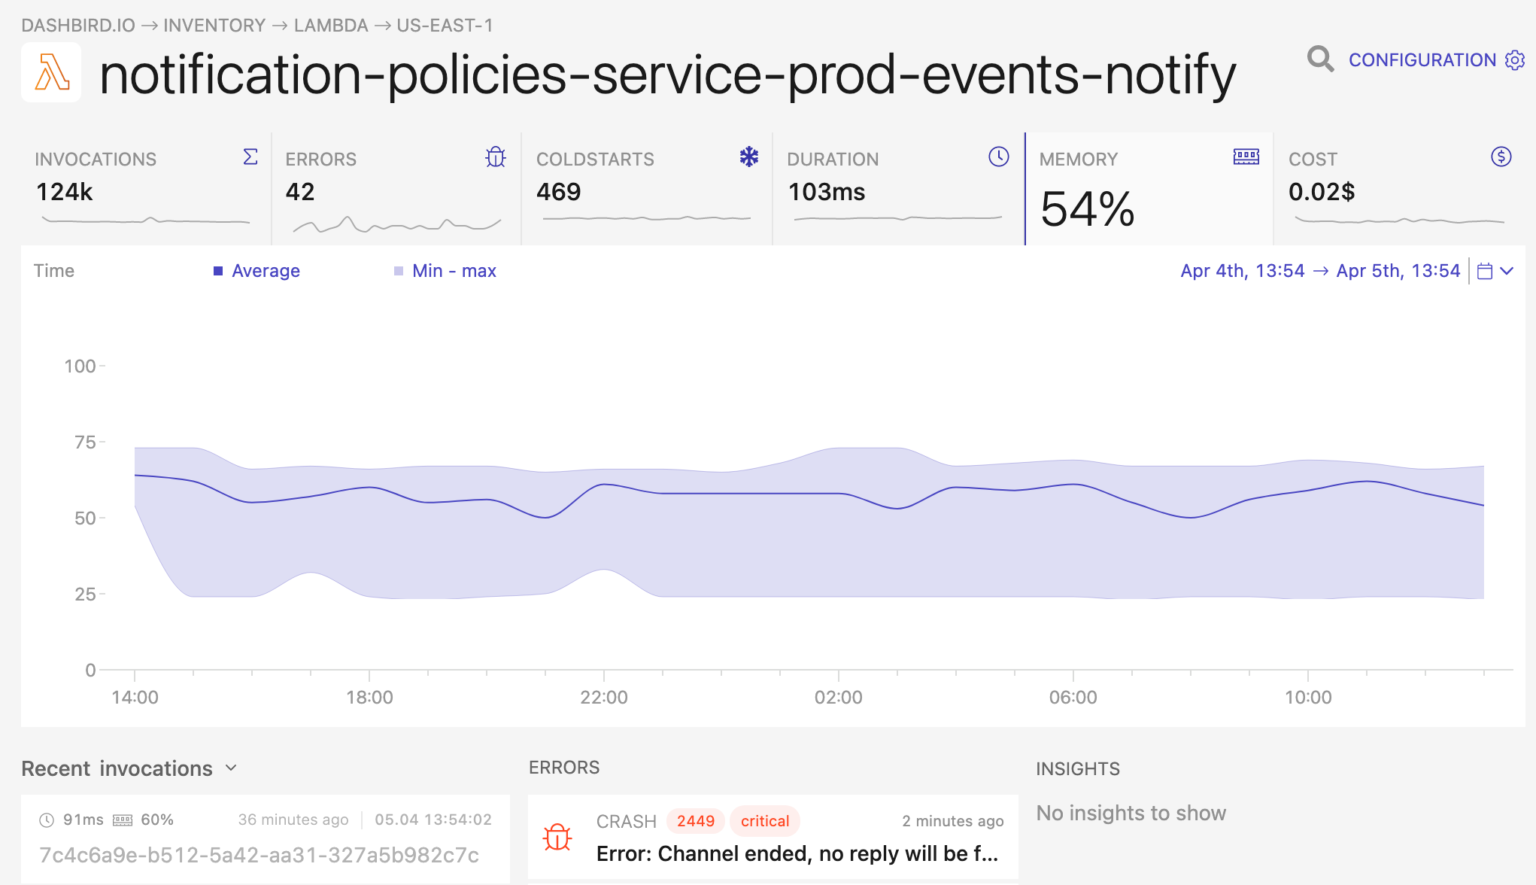Click the Invocations sigma icon
1536x885 pixels.
point(250,157)
